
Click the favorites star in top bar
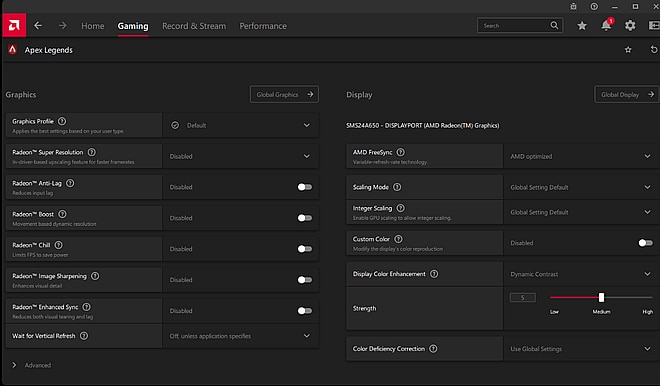click(x=582, y=26)
